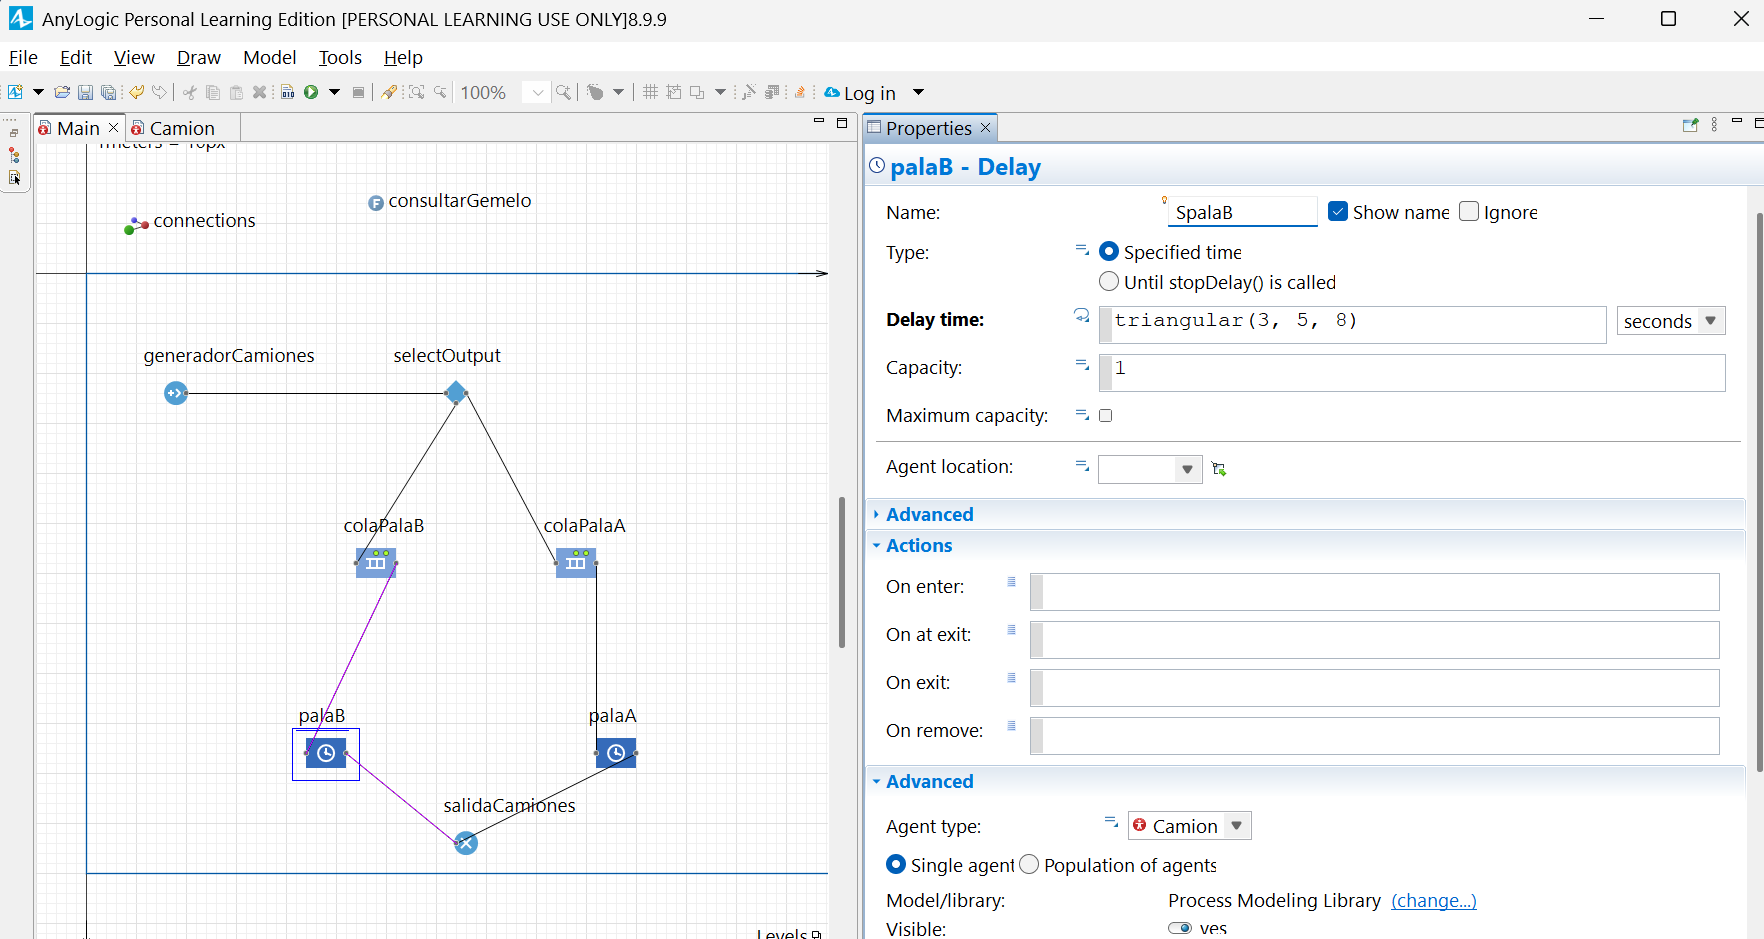Open the Palette view in the left sidebar
The image size is (1764, 939).
point(14,178)
